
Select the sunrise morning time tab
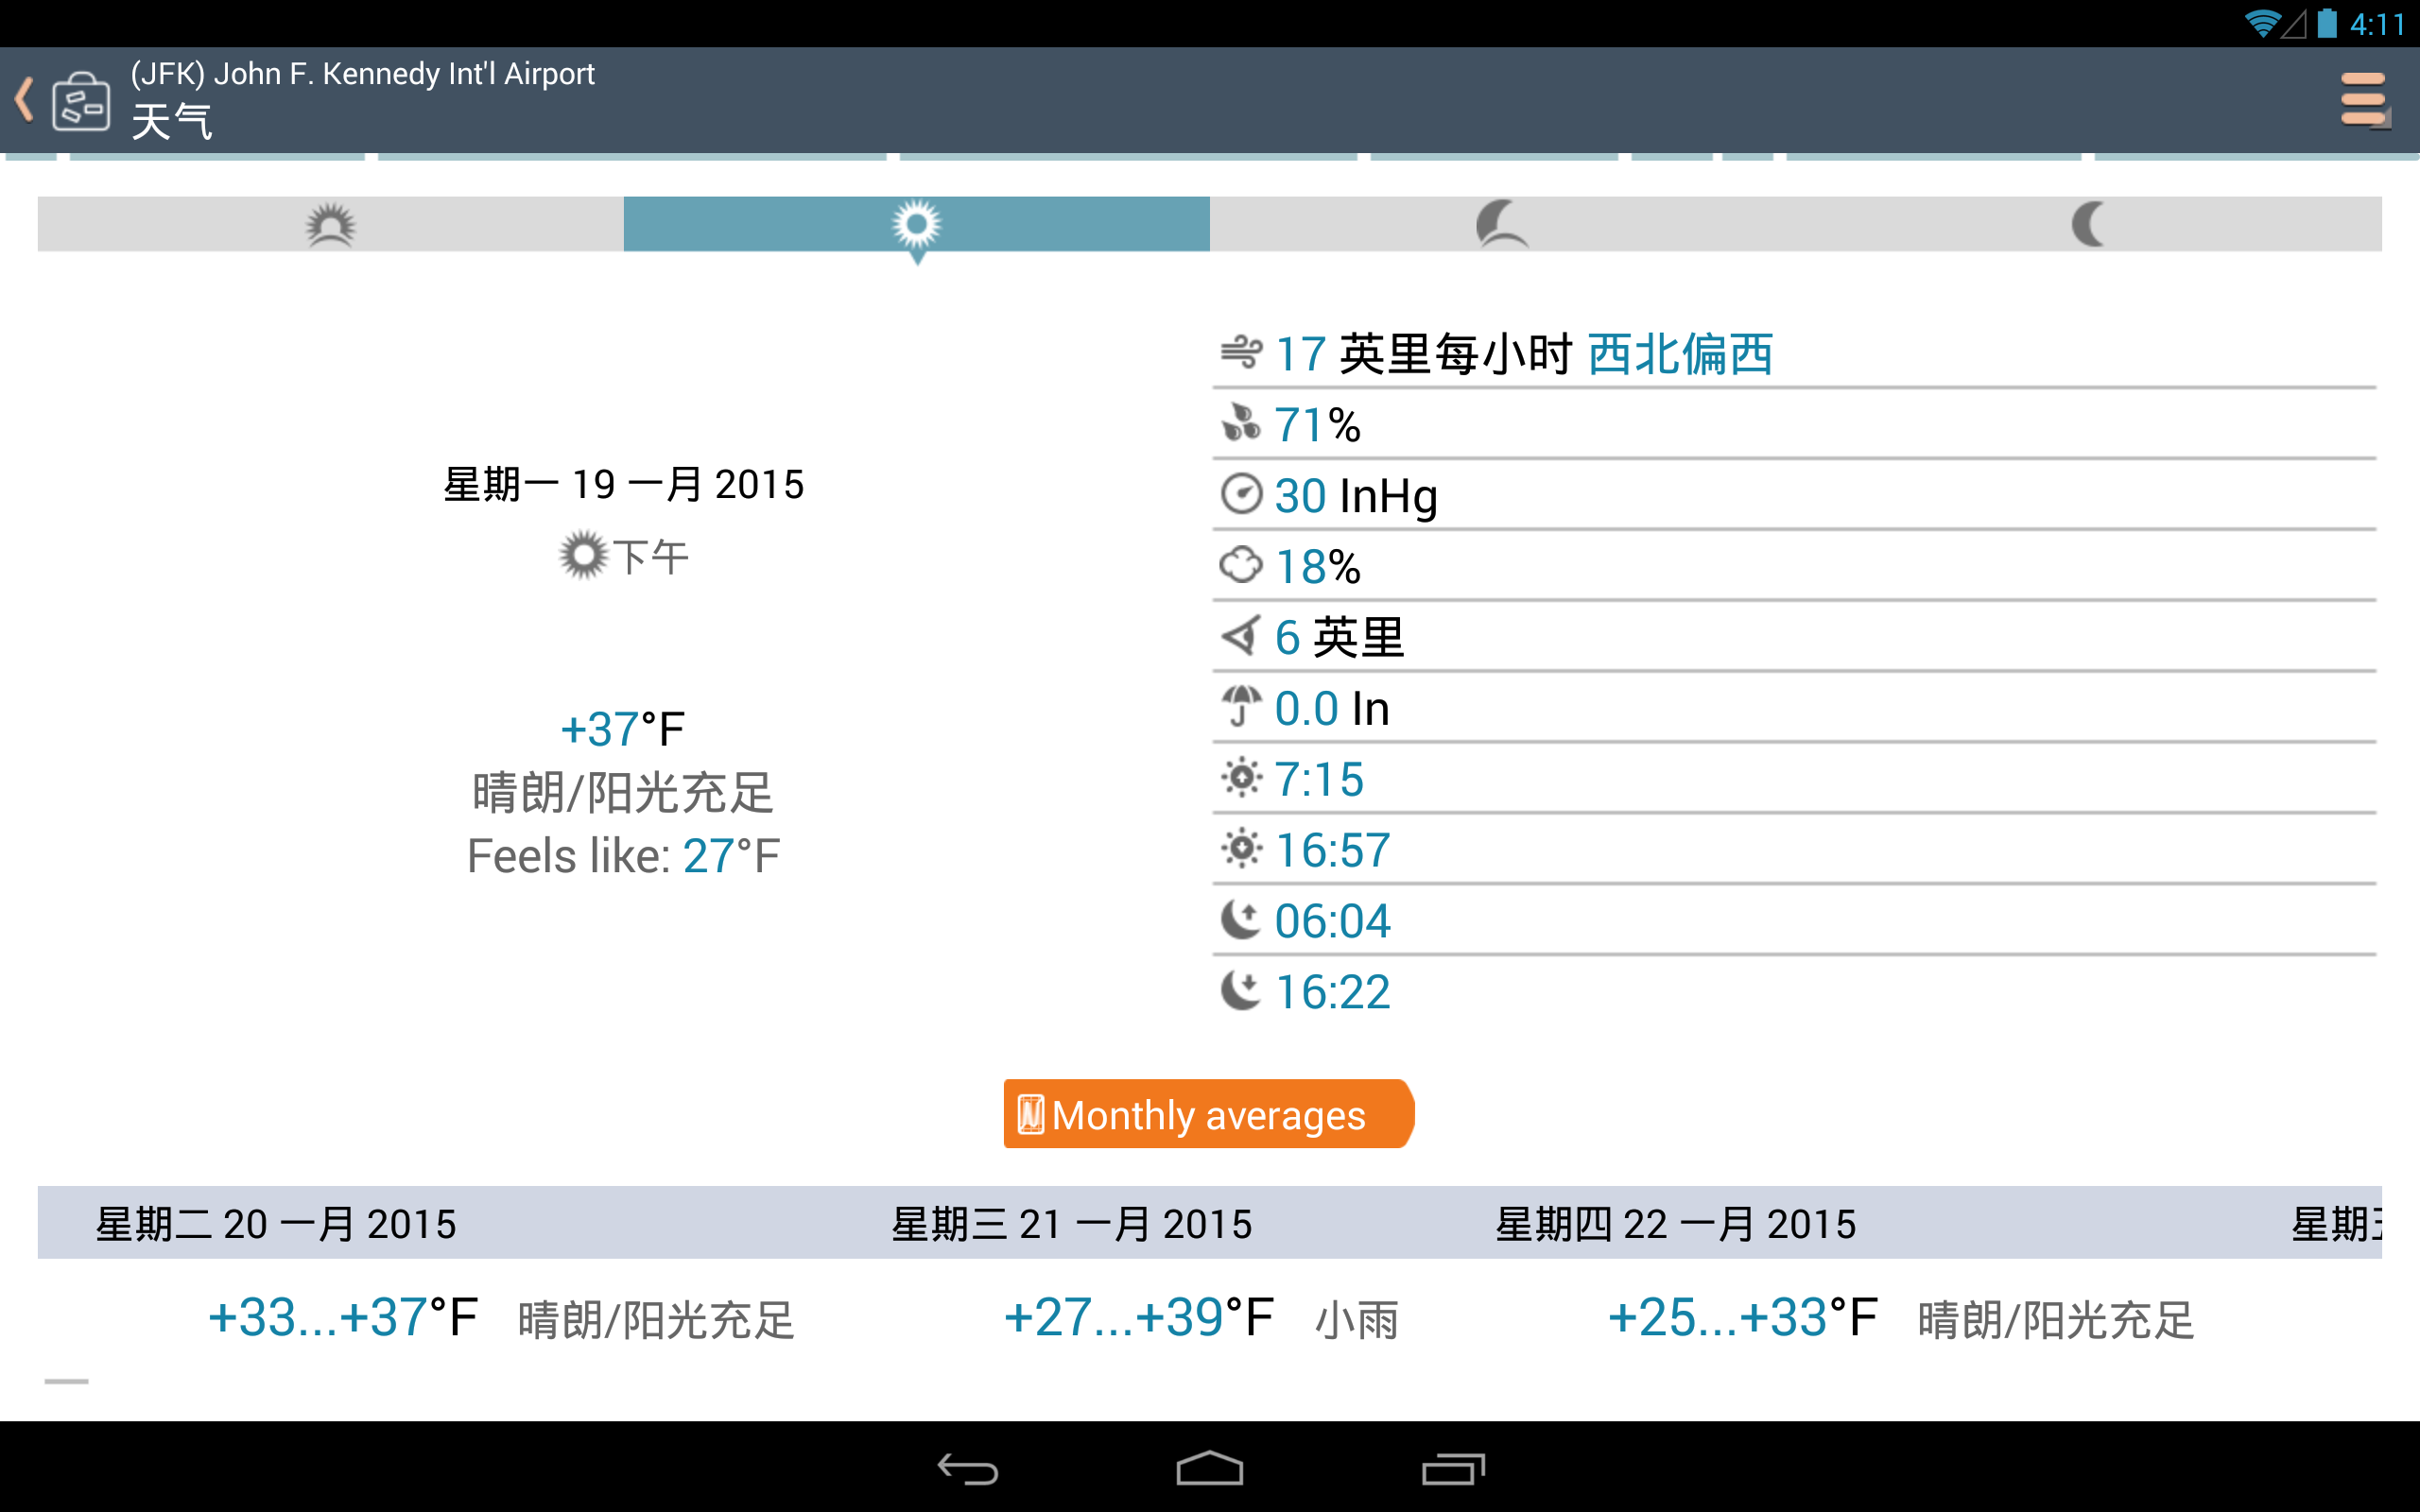330,224
